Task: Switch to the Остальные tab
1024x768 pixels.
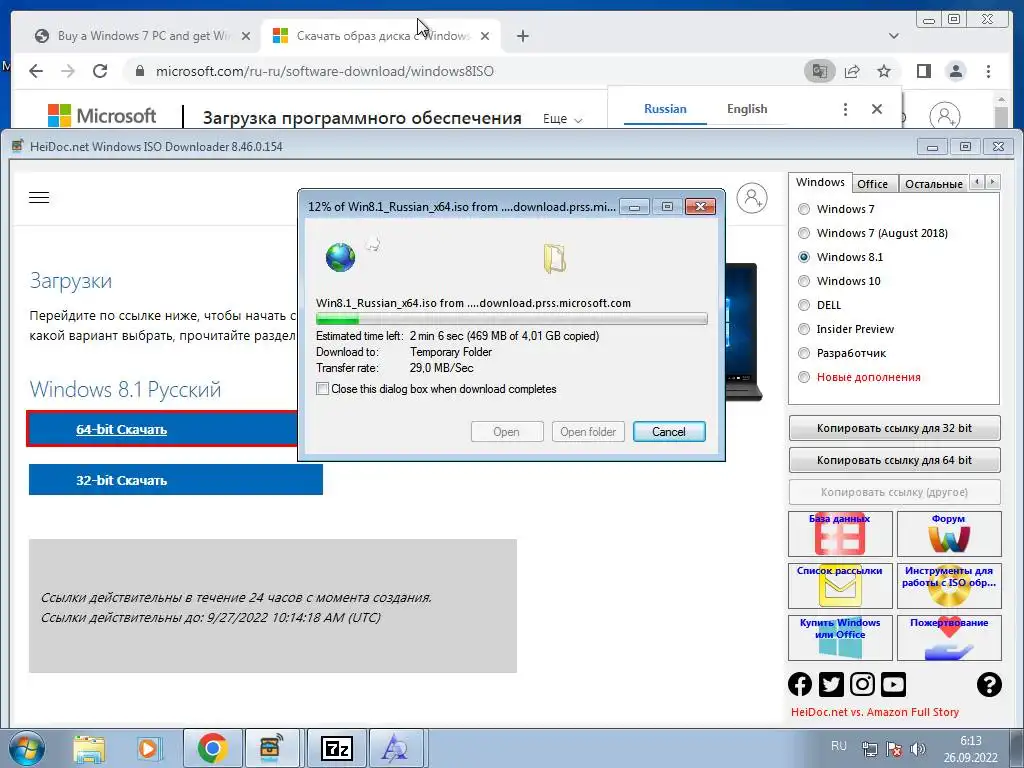Action: click(x=934, y=184)
